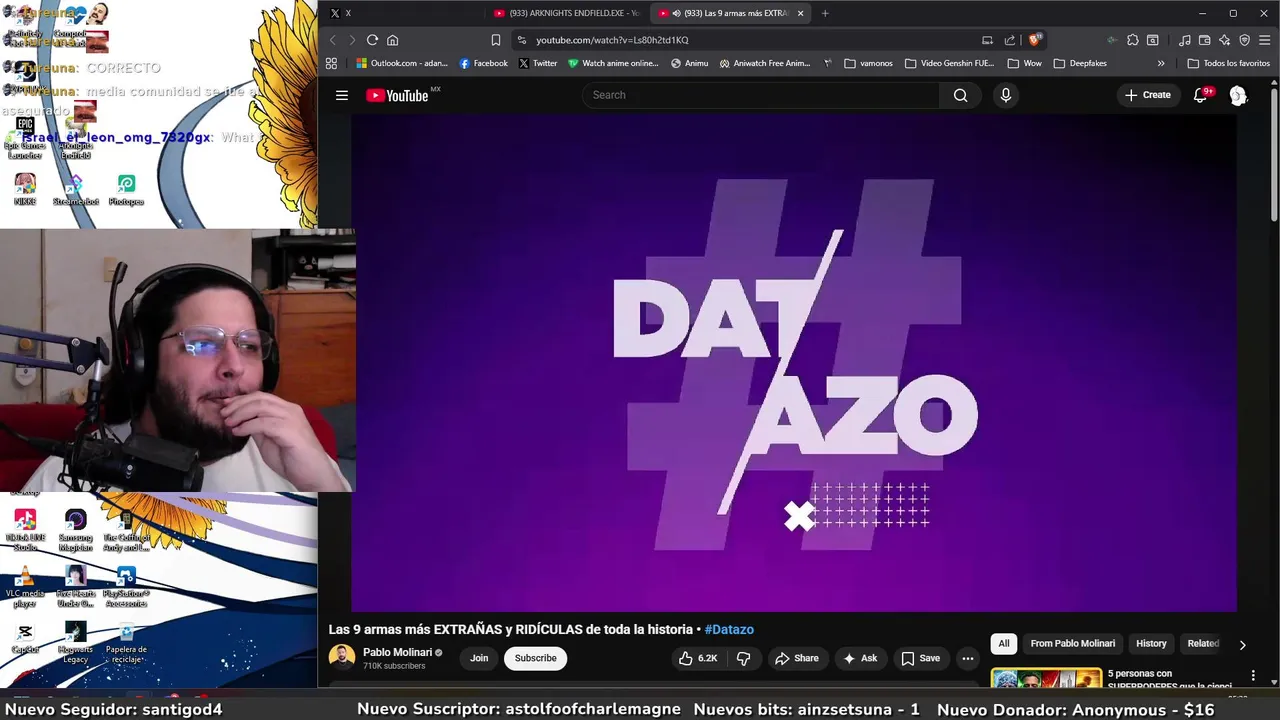Dislike the video with thumbs down
The height and width of the screenshot is (720, 1280).
(x=743, y=658)
